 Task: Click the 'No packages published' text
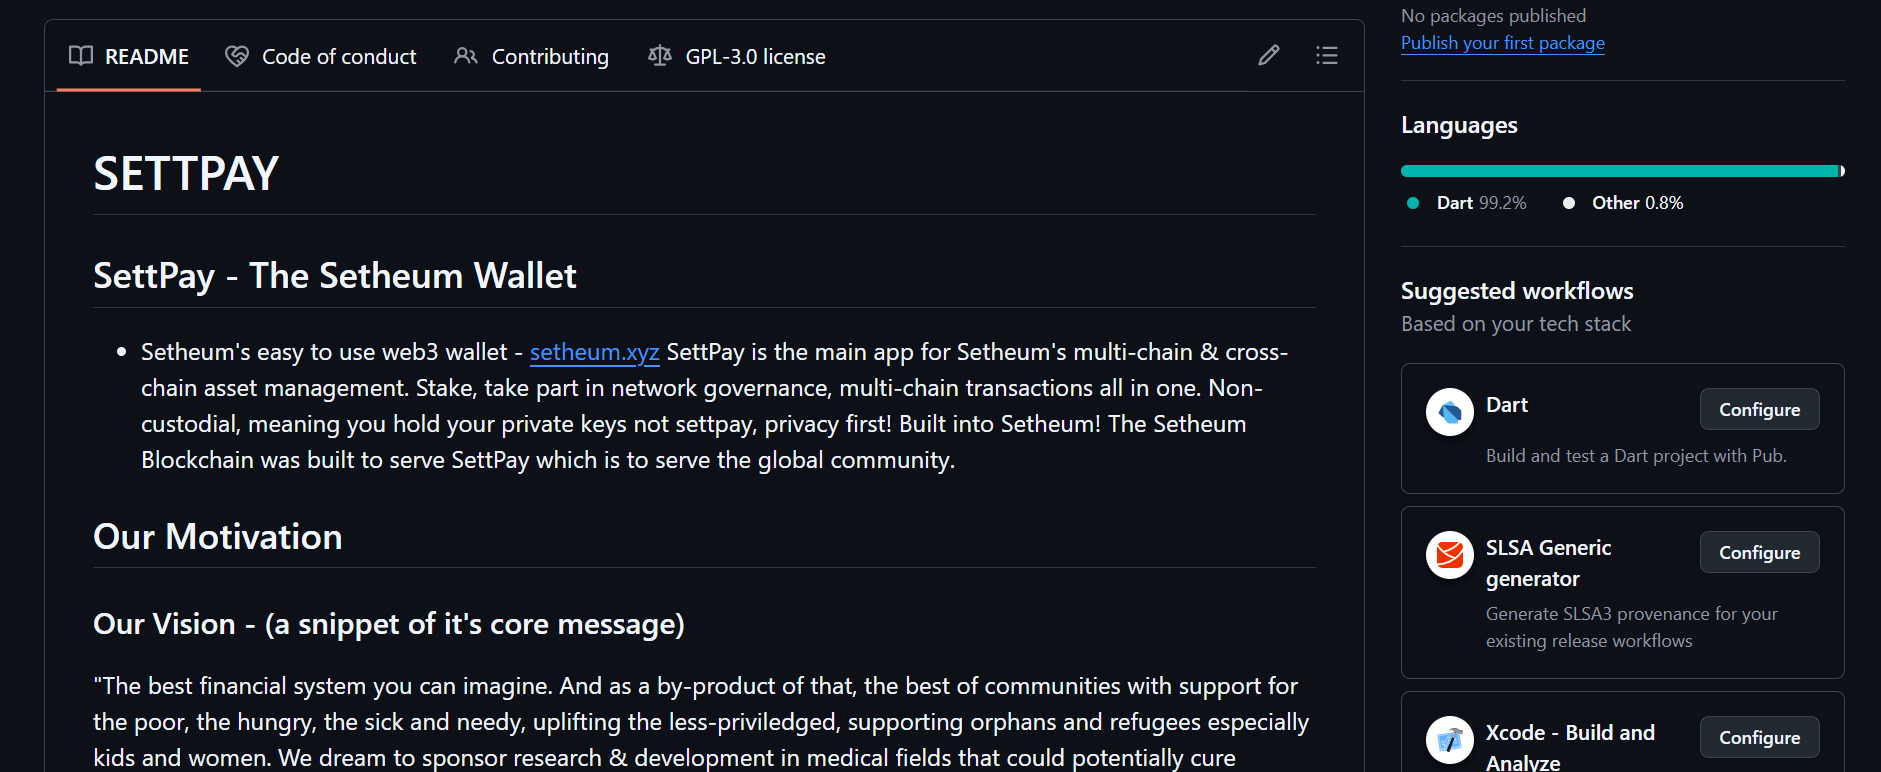click(1493, 16)
